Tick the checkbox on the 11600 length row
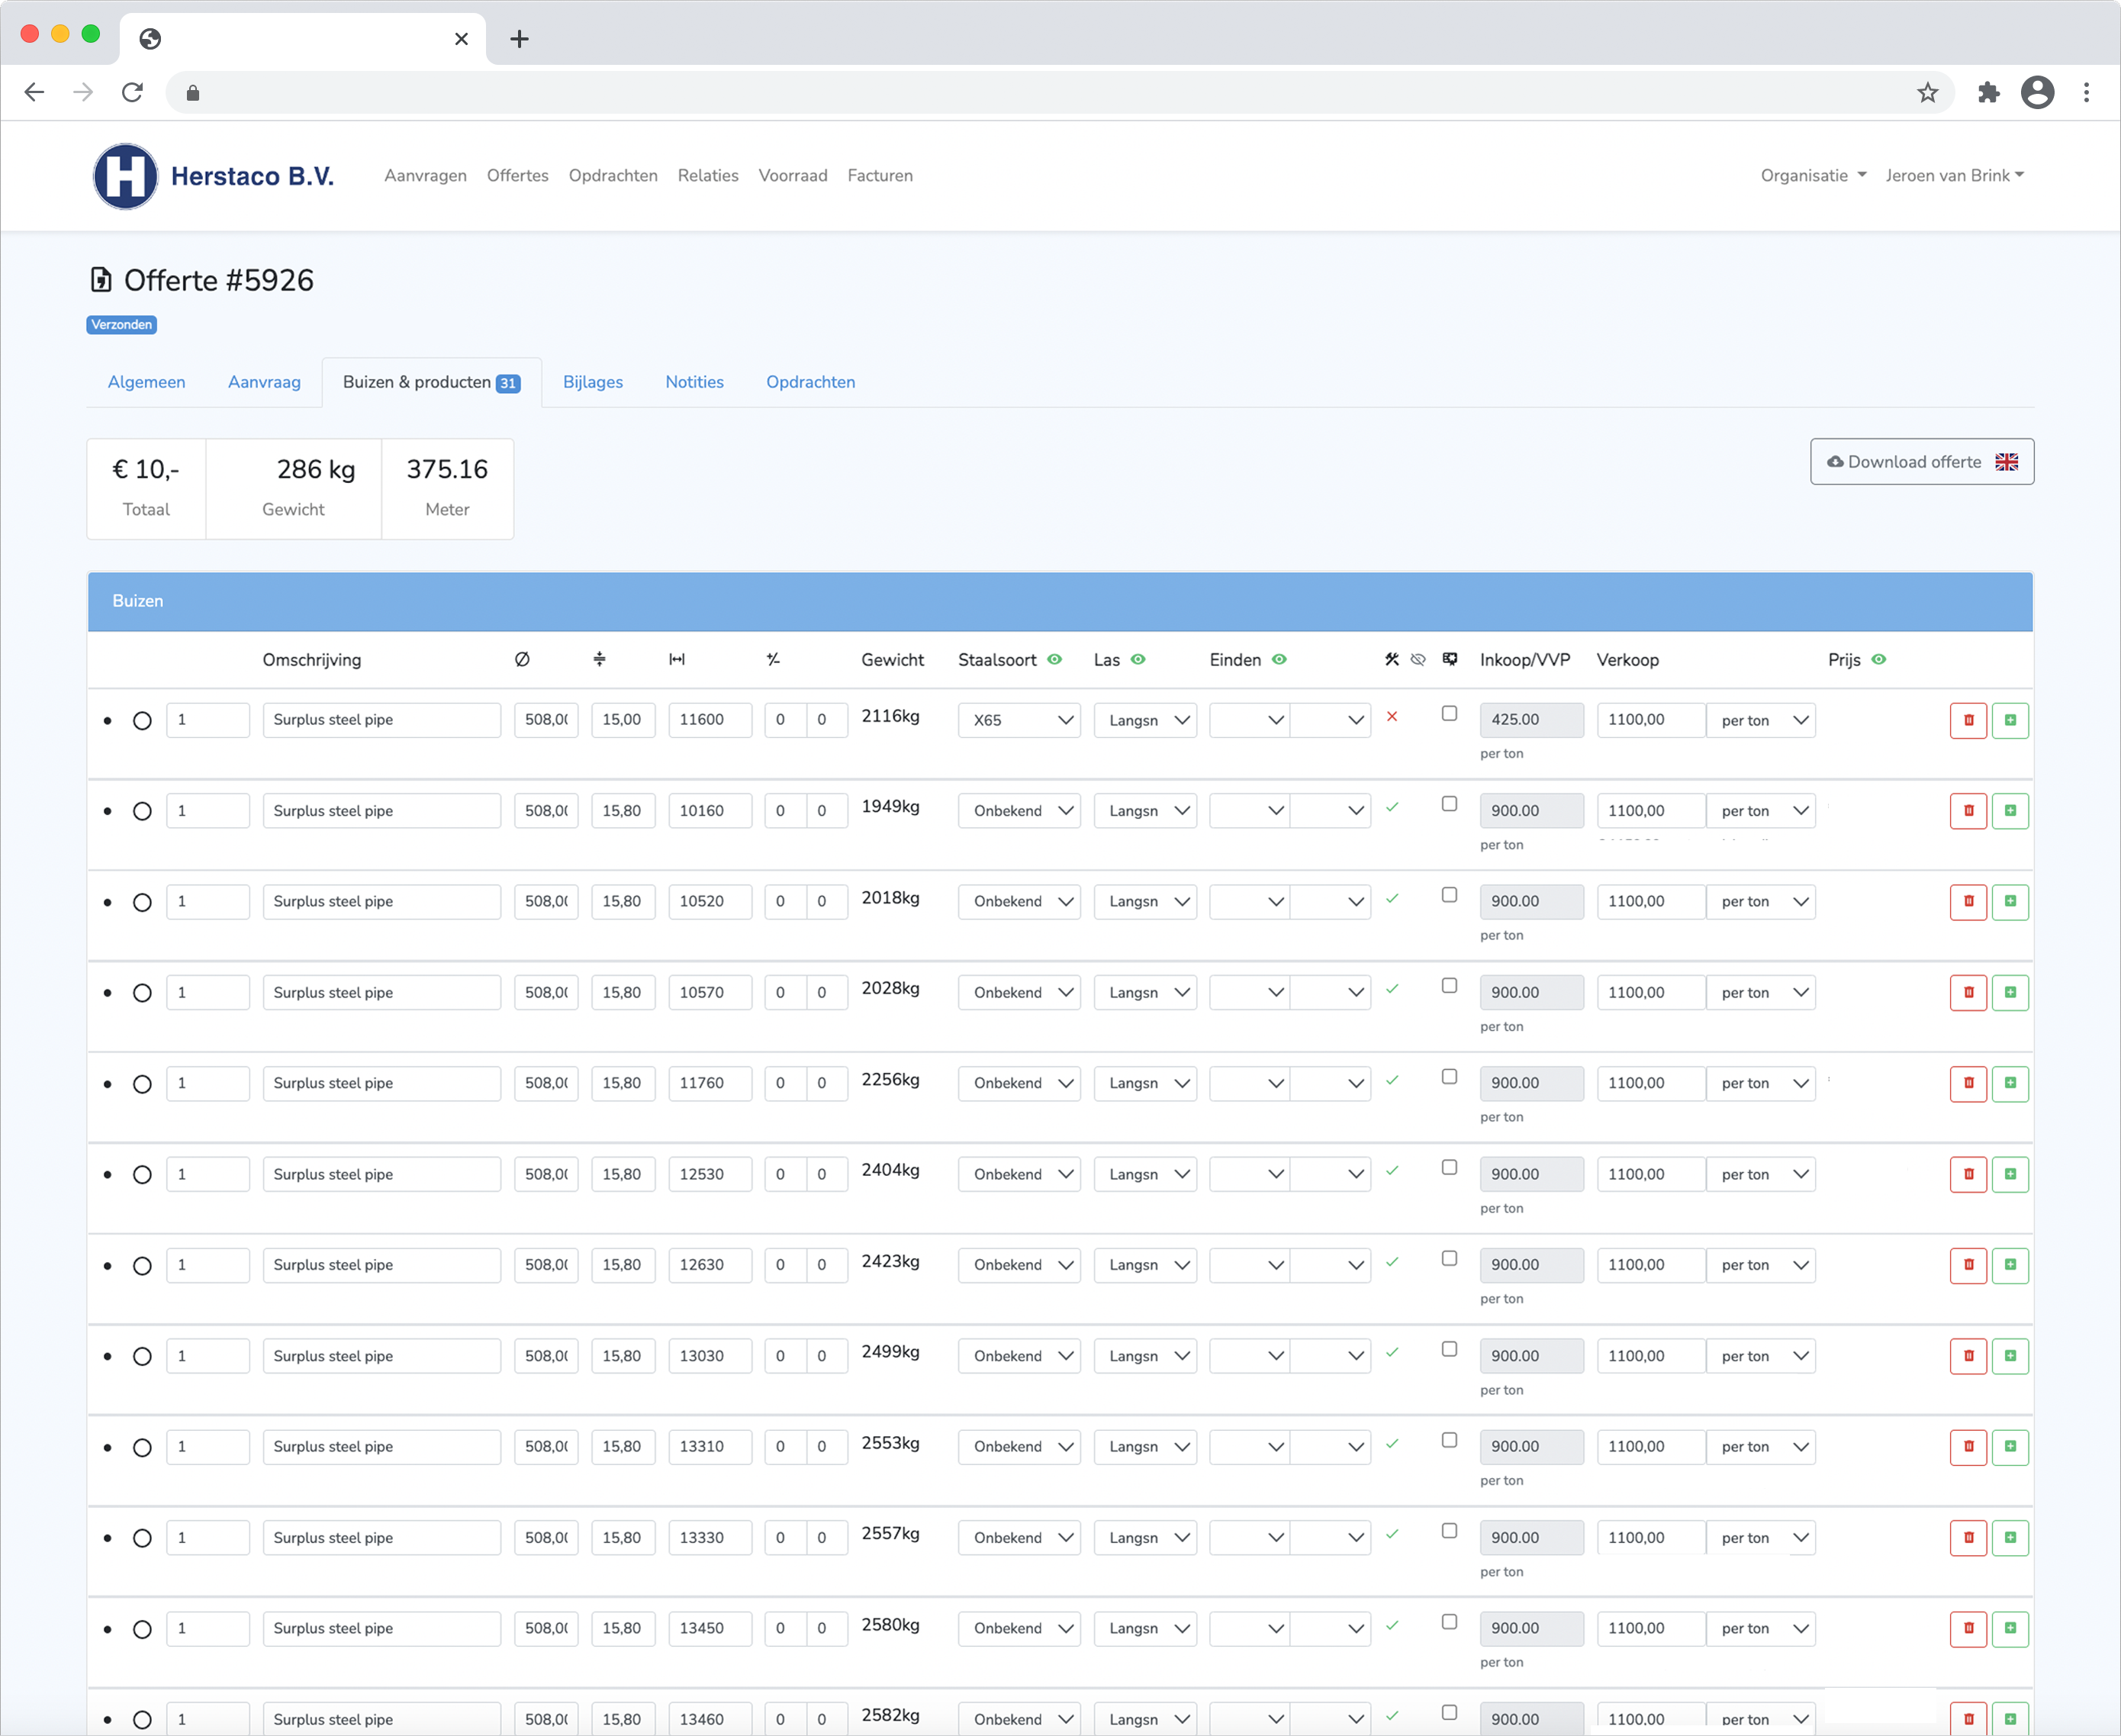 click(1449, 713)
